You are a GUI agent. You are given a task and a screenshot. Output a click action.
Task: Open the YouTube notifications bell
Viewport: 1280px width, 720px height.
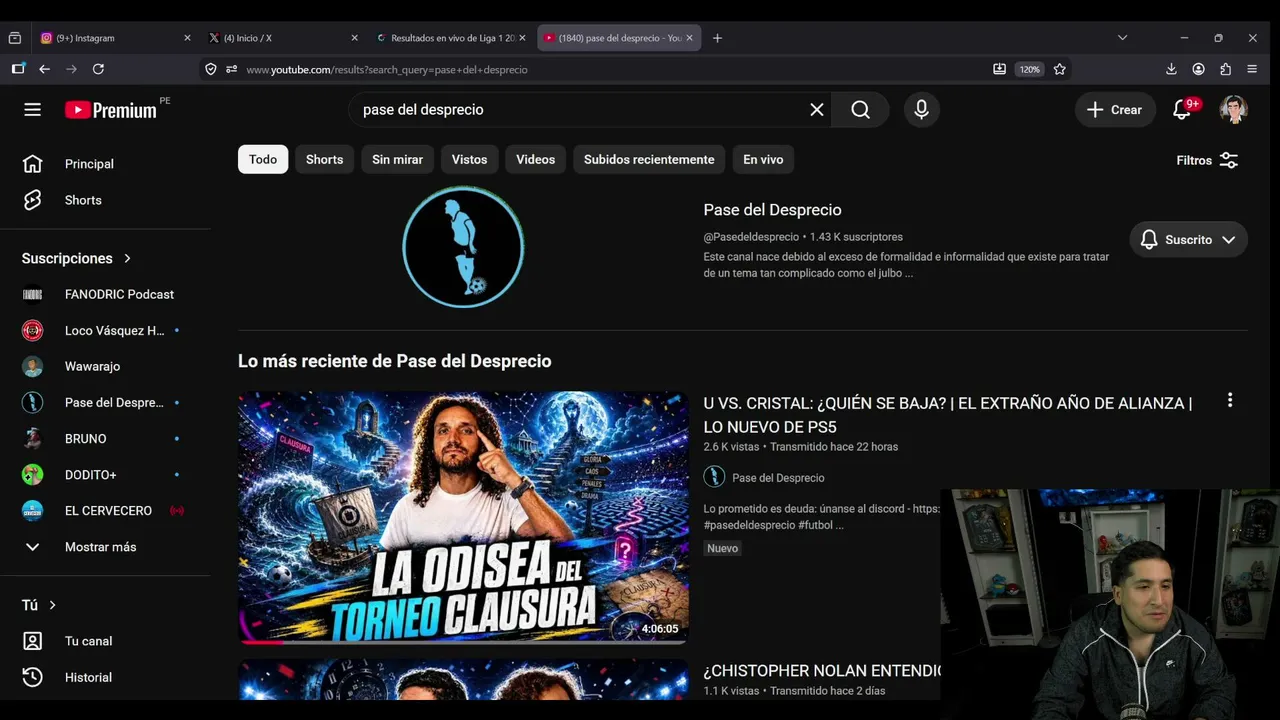tap(1182, 110)
